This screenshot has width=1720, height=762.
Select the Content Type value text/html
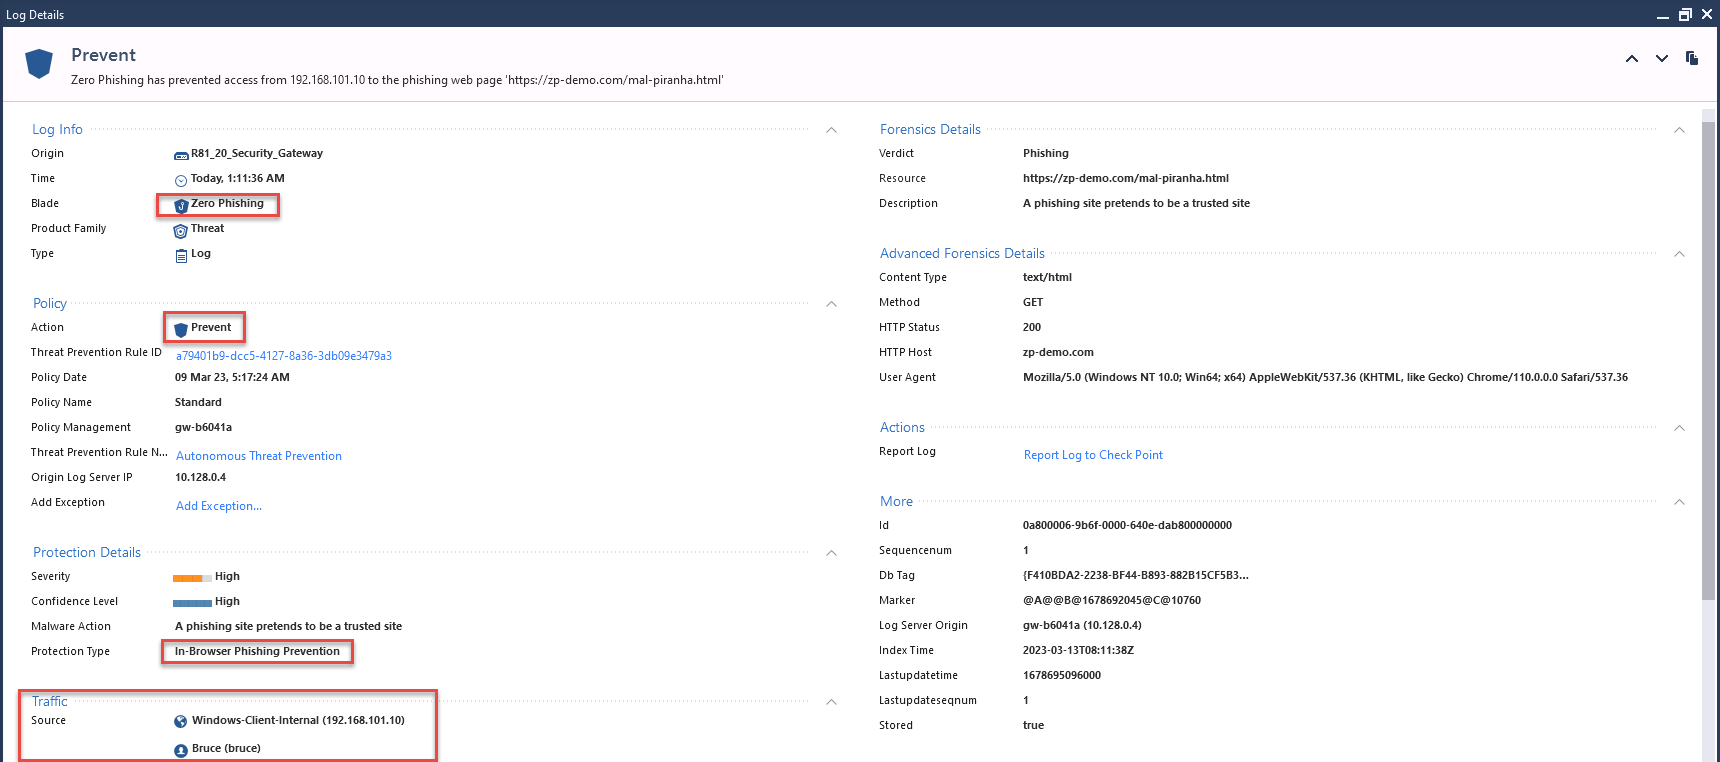[x=1047, y=277]
